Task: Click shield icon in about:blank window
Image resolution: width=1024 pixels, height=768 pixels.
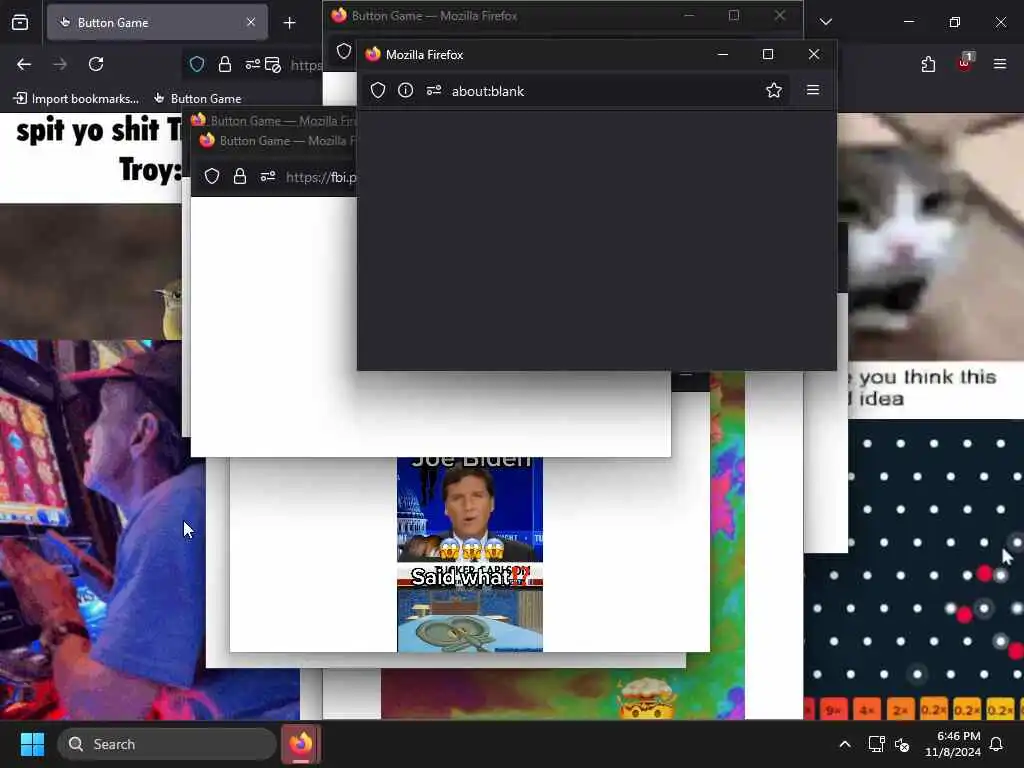Action: point(377,90)
